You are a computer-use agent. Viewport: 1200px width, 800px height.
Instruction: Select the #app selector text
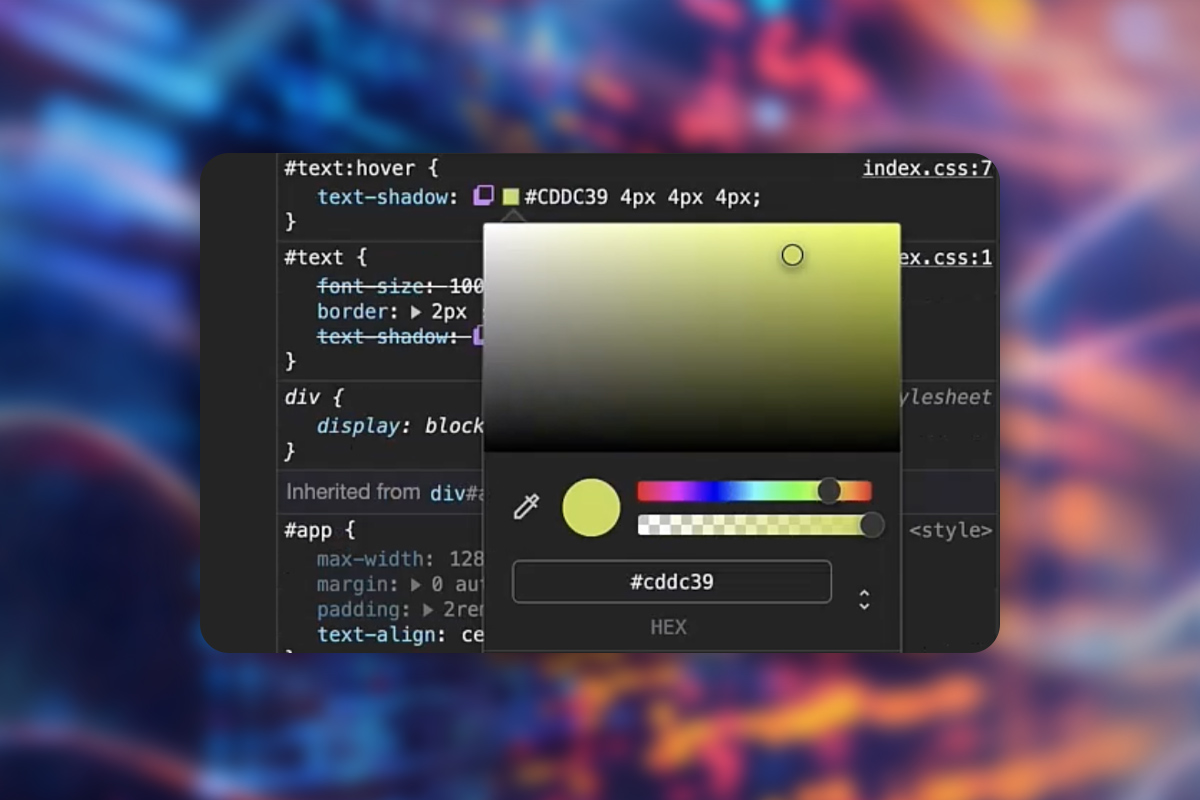point(308,530)
